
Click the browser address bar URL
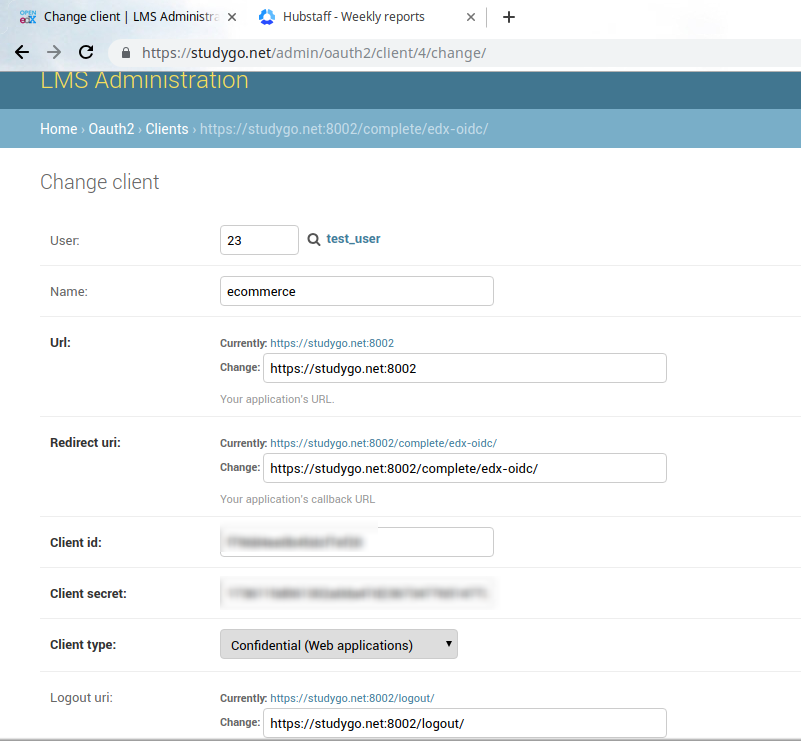[x=314, y=53]
